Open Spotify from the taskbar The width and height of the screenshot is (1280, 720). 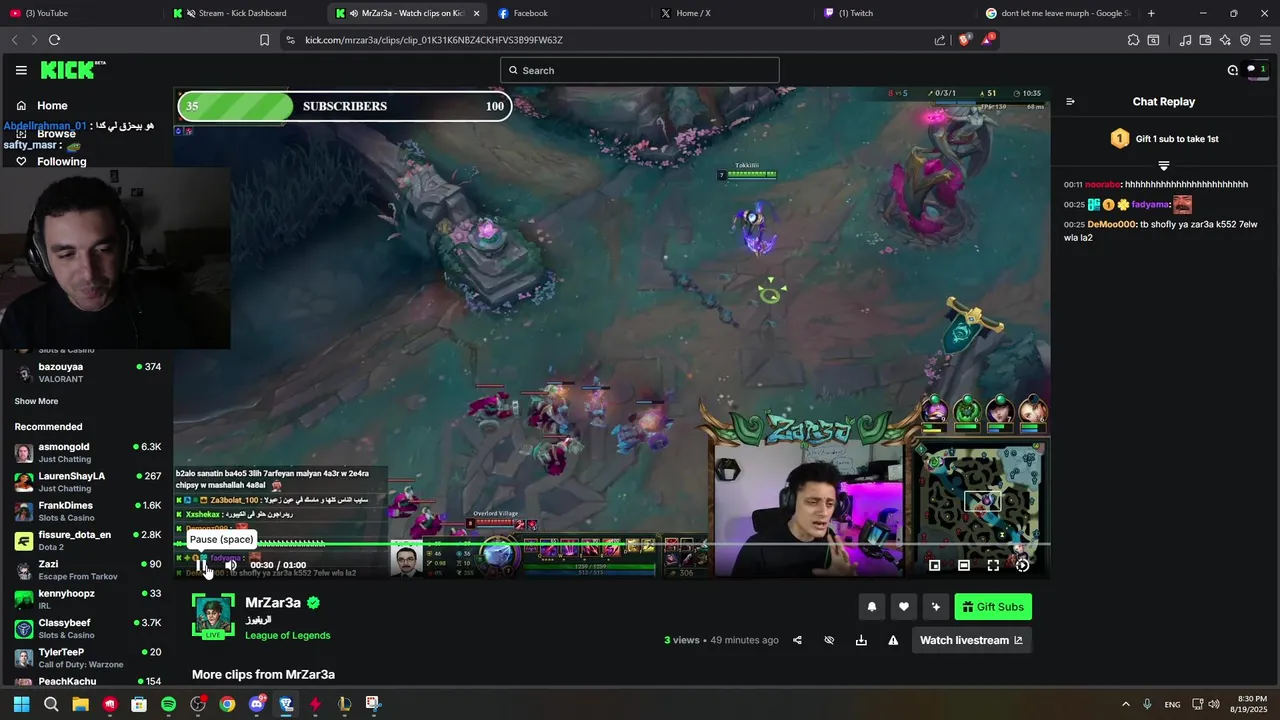click(x=168, y=704)
